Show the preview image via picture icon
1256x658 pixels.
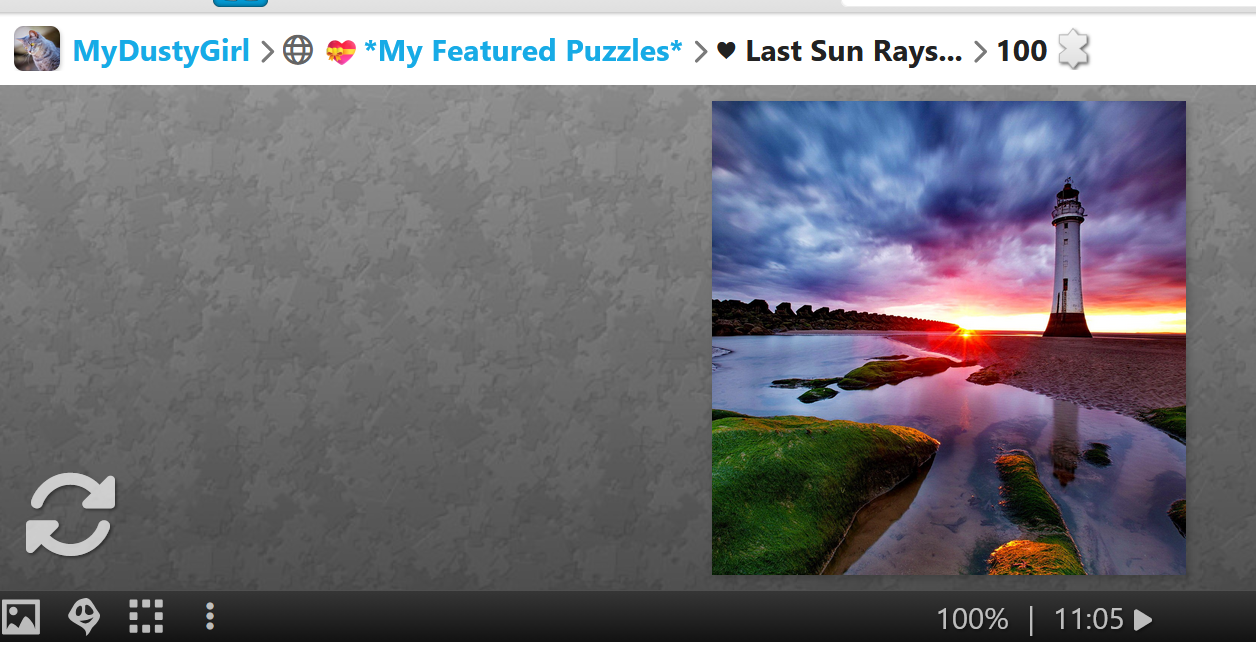point(21,617)
